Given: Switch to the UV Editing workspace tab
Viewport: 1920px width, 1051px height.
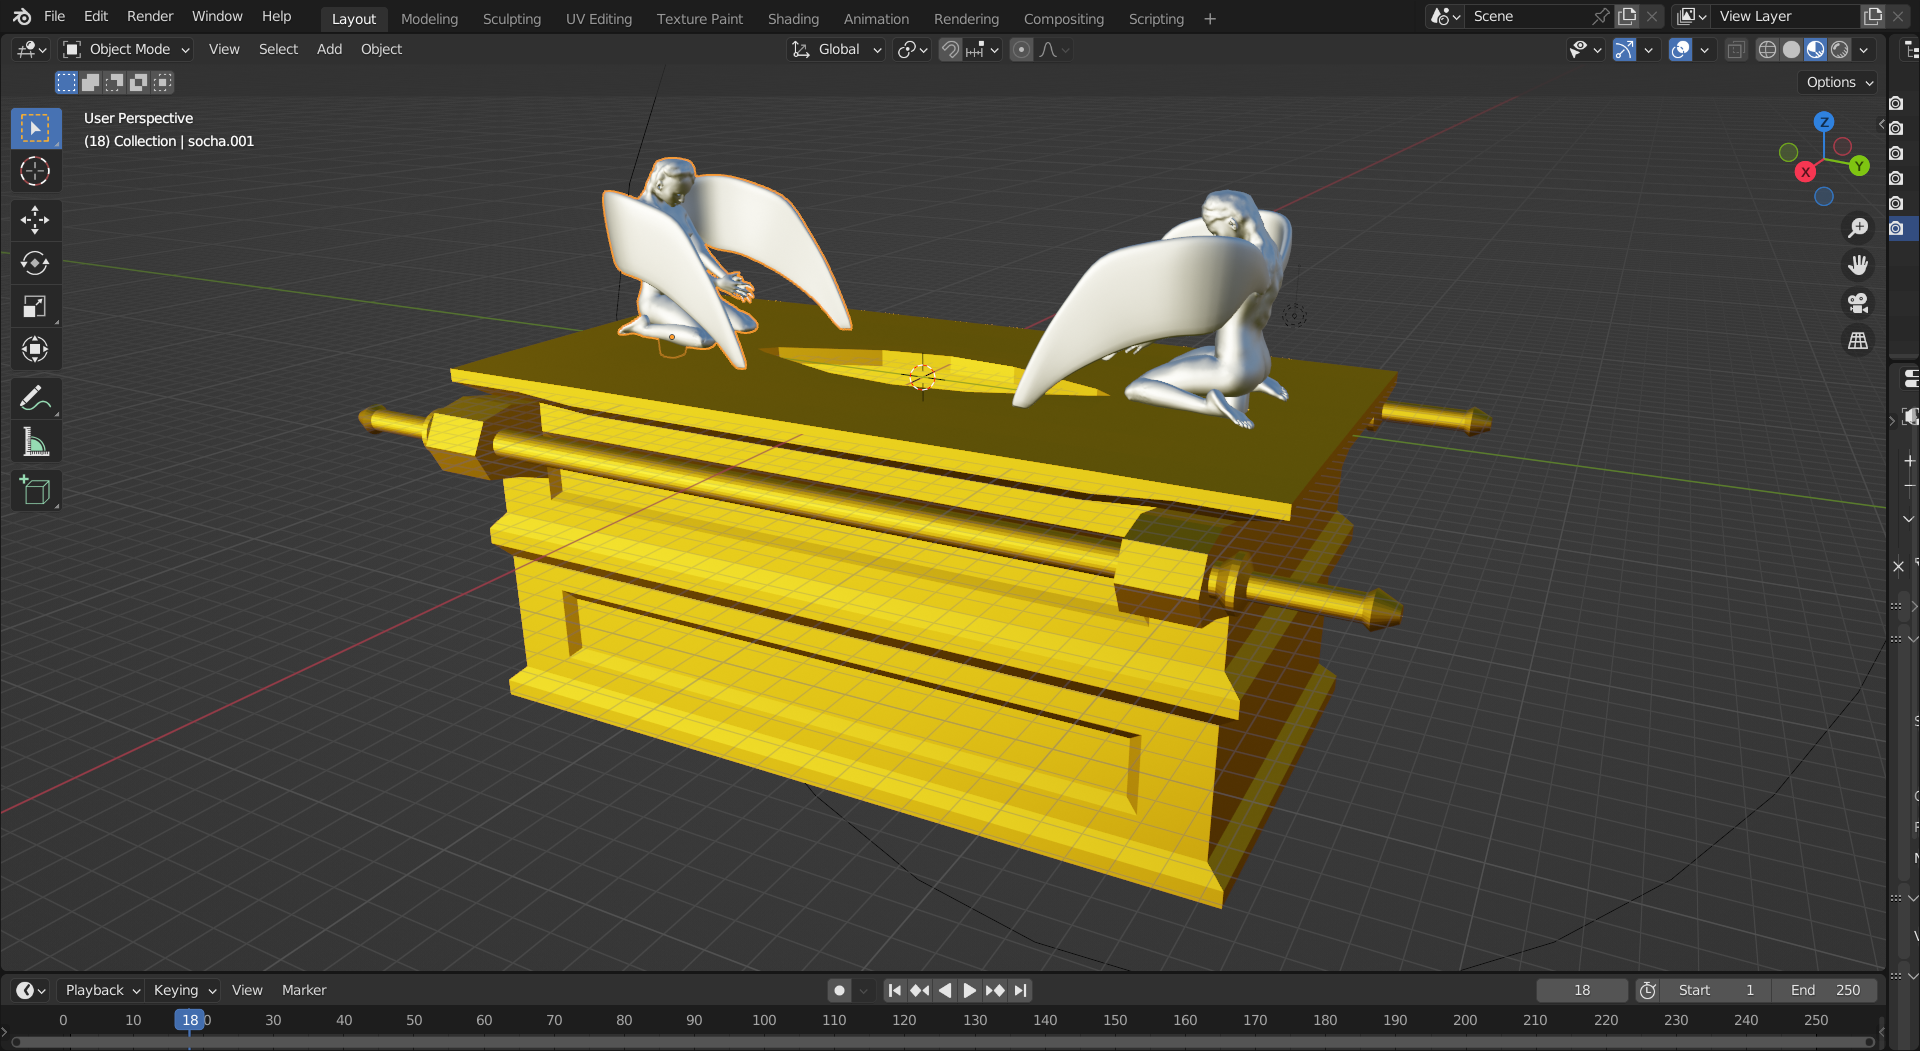Looking at the screenshot, I should 599,18.
